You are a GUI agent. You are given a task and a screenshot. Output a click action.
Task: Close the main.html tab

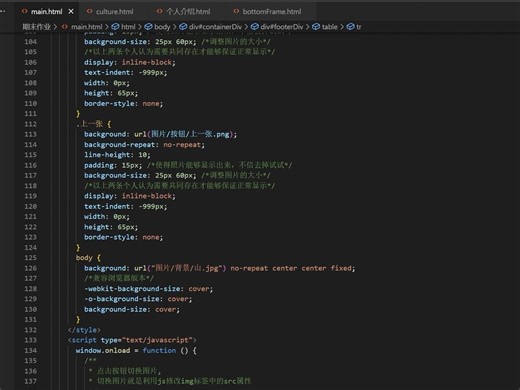coord(71,12)
